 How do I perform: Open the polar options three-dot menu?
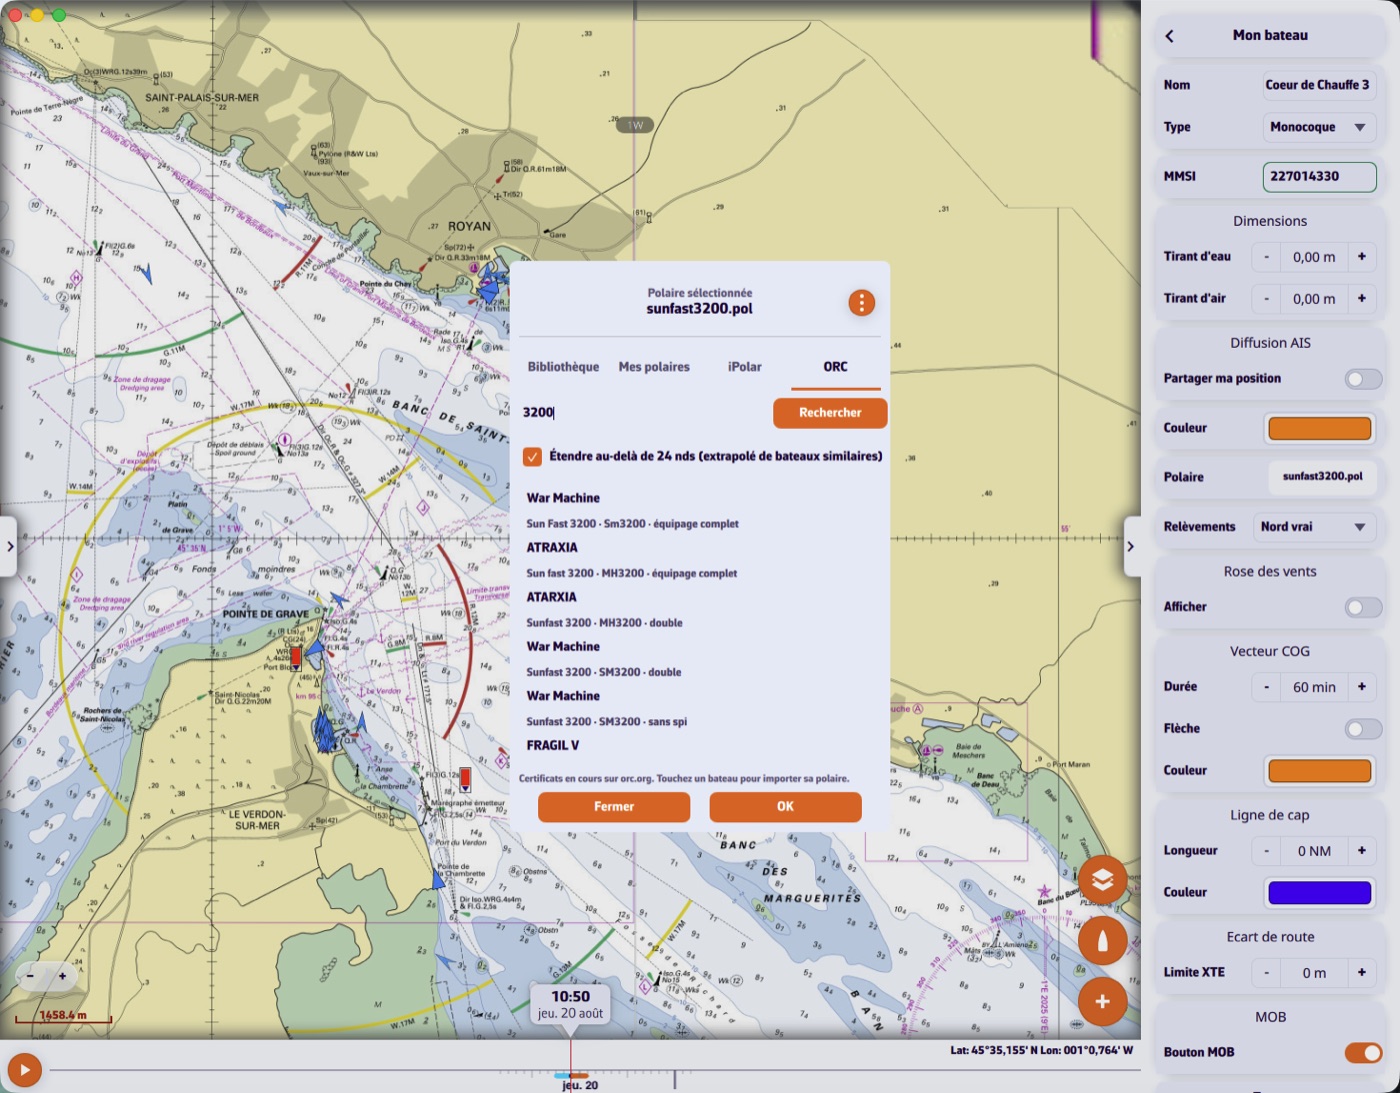click(861, 303)
